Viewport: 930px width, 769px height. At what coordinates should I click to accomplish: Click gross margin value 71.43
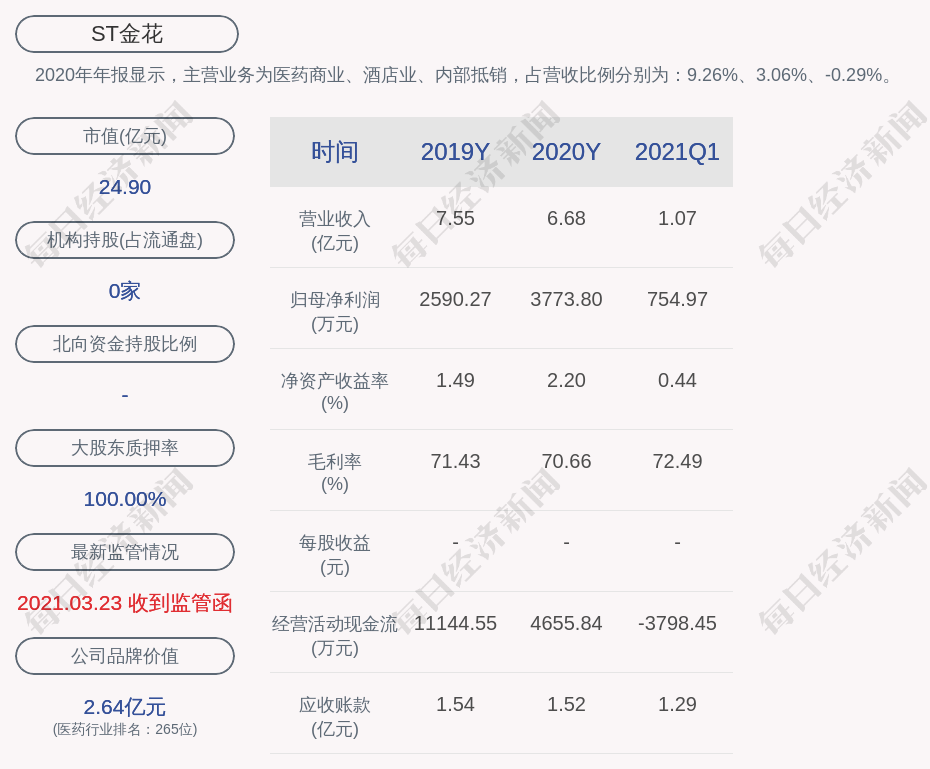tap(455, 461)
